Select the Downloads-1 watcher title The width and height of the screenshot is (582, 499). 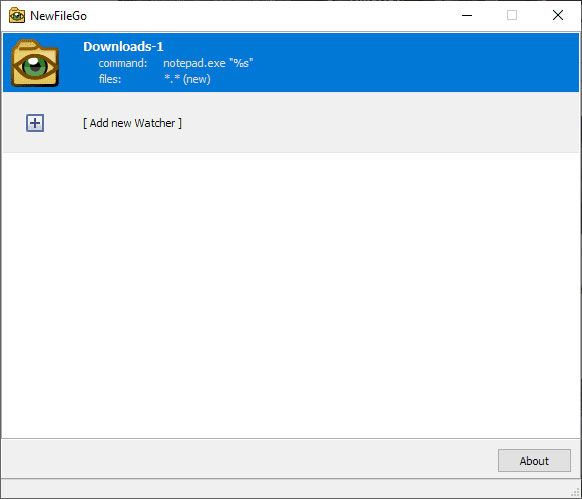[123, 46]
